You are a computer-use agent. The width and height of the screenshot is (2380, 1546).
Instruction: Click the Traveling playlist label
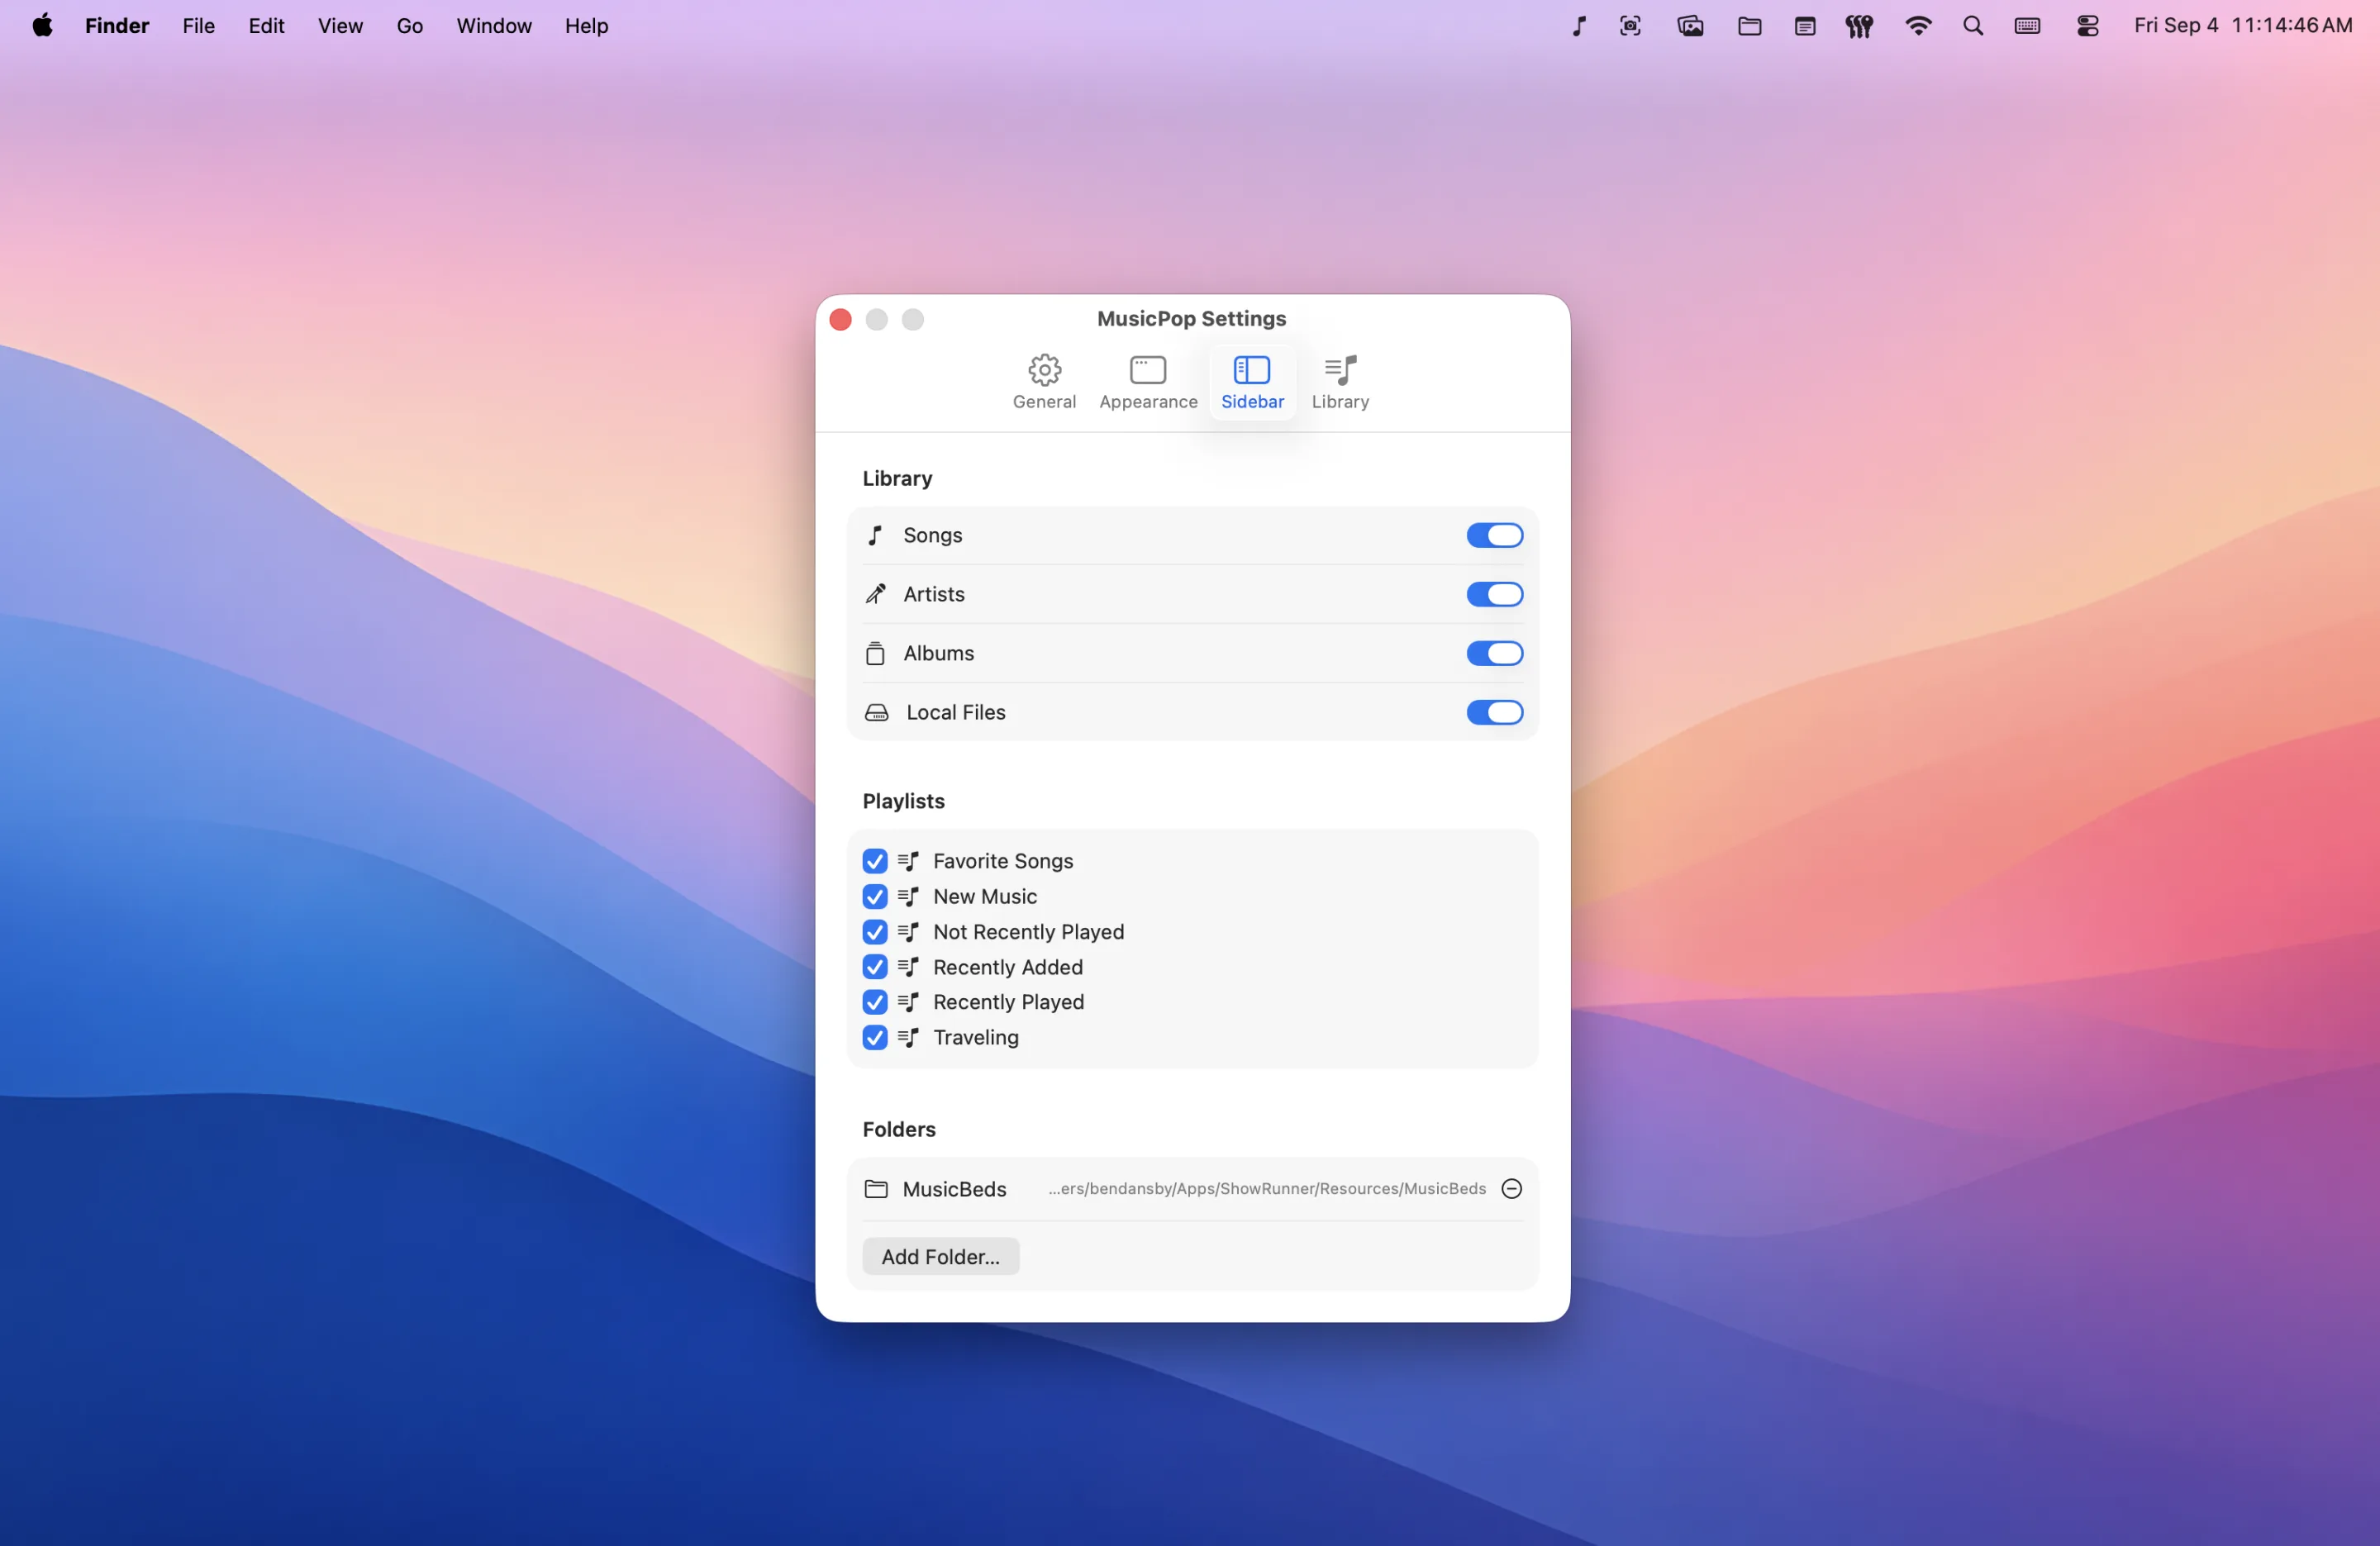pos(976,1037)
